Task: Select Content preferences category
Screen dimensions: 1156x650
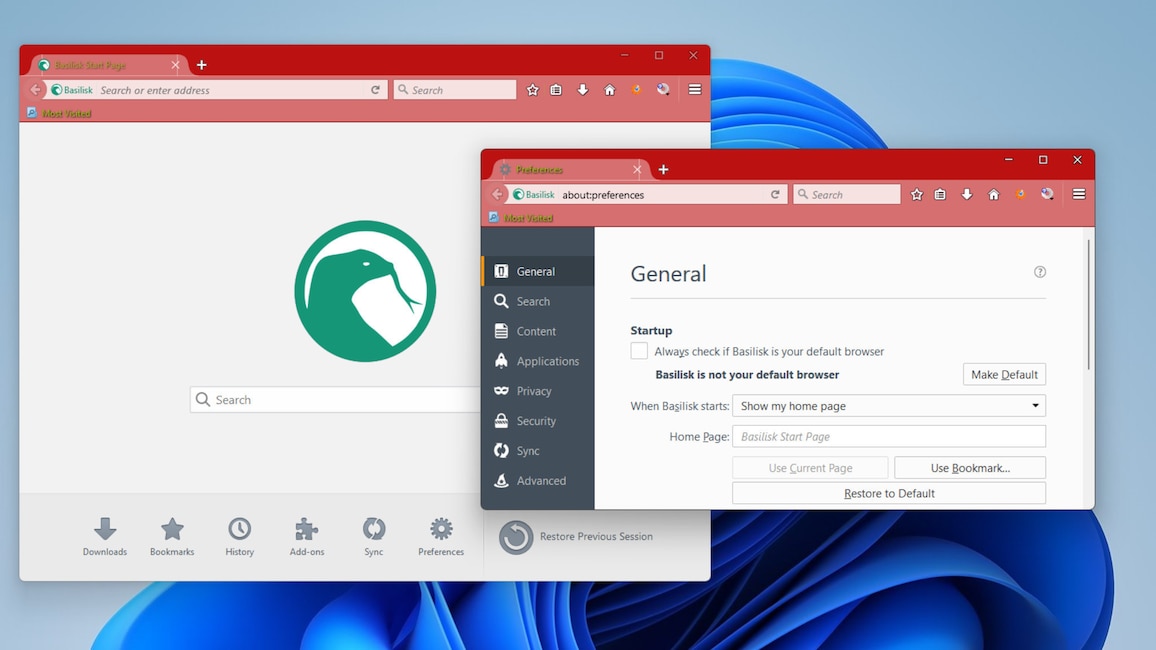Action: 537,331
